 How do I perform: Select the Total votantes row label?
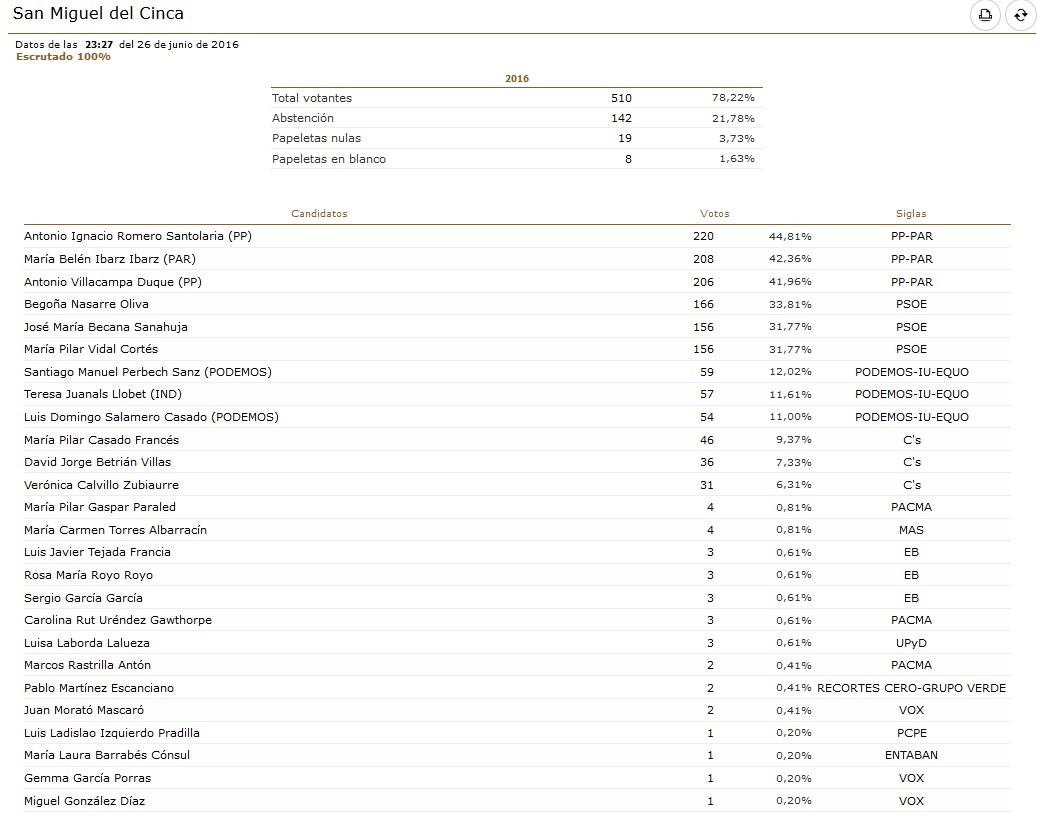tap(311, 98)
